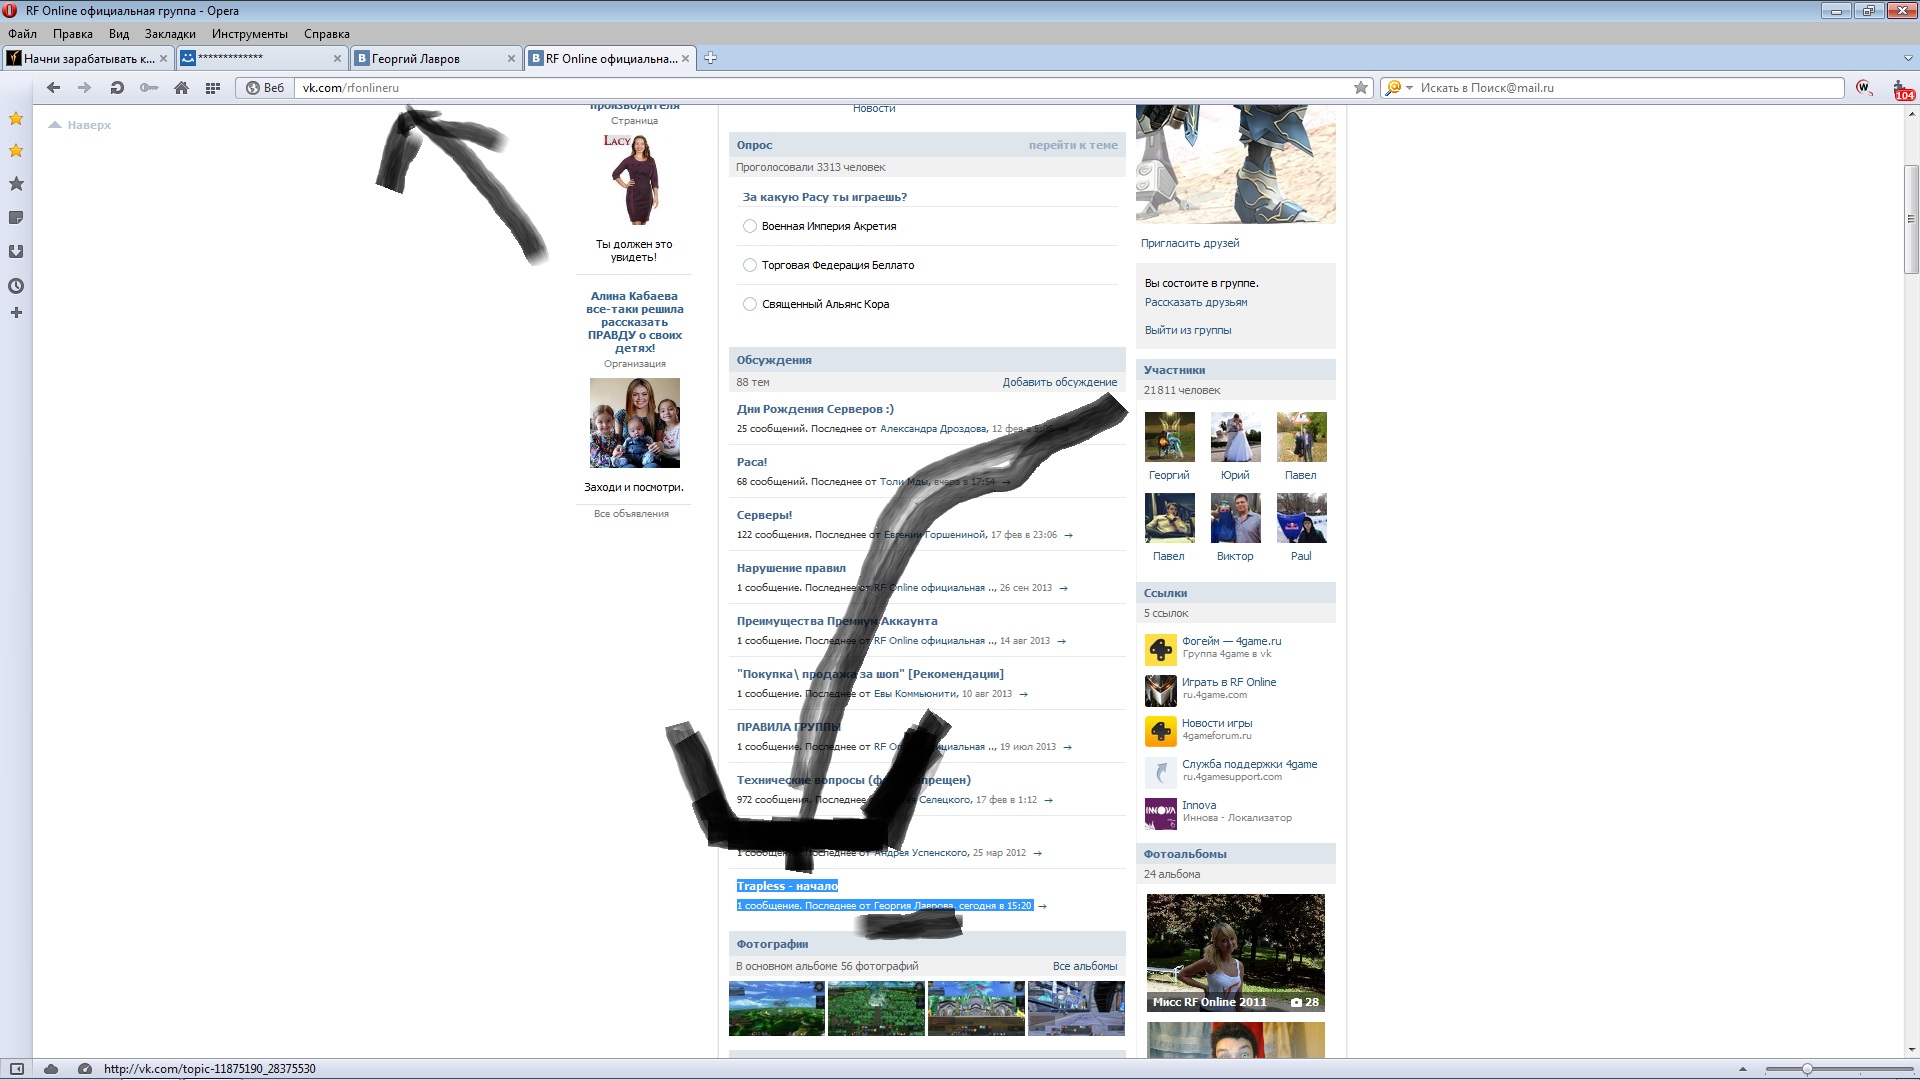This screenshot has height=1080, width=1920.
Task: Open Мисс RF Online 2011 album
Action: (x=1235, y=953)
